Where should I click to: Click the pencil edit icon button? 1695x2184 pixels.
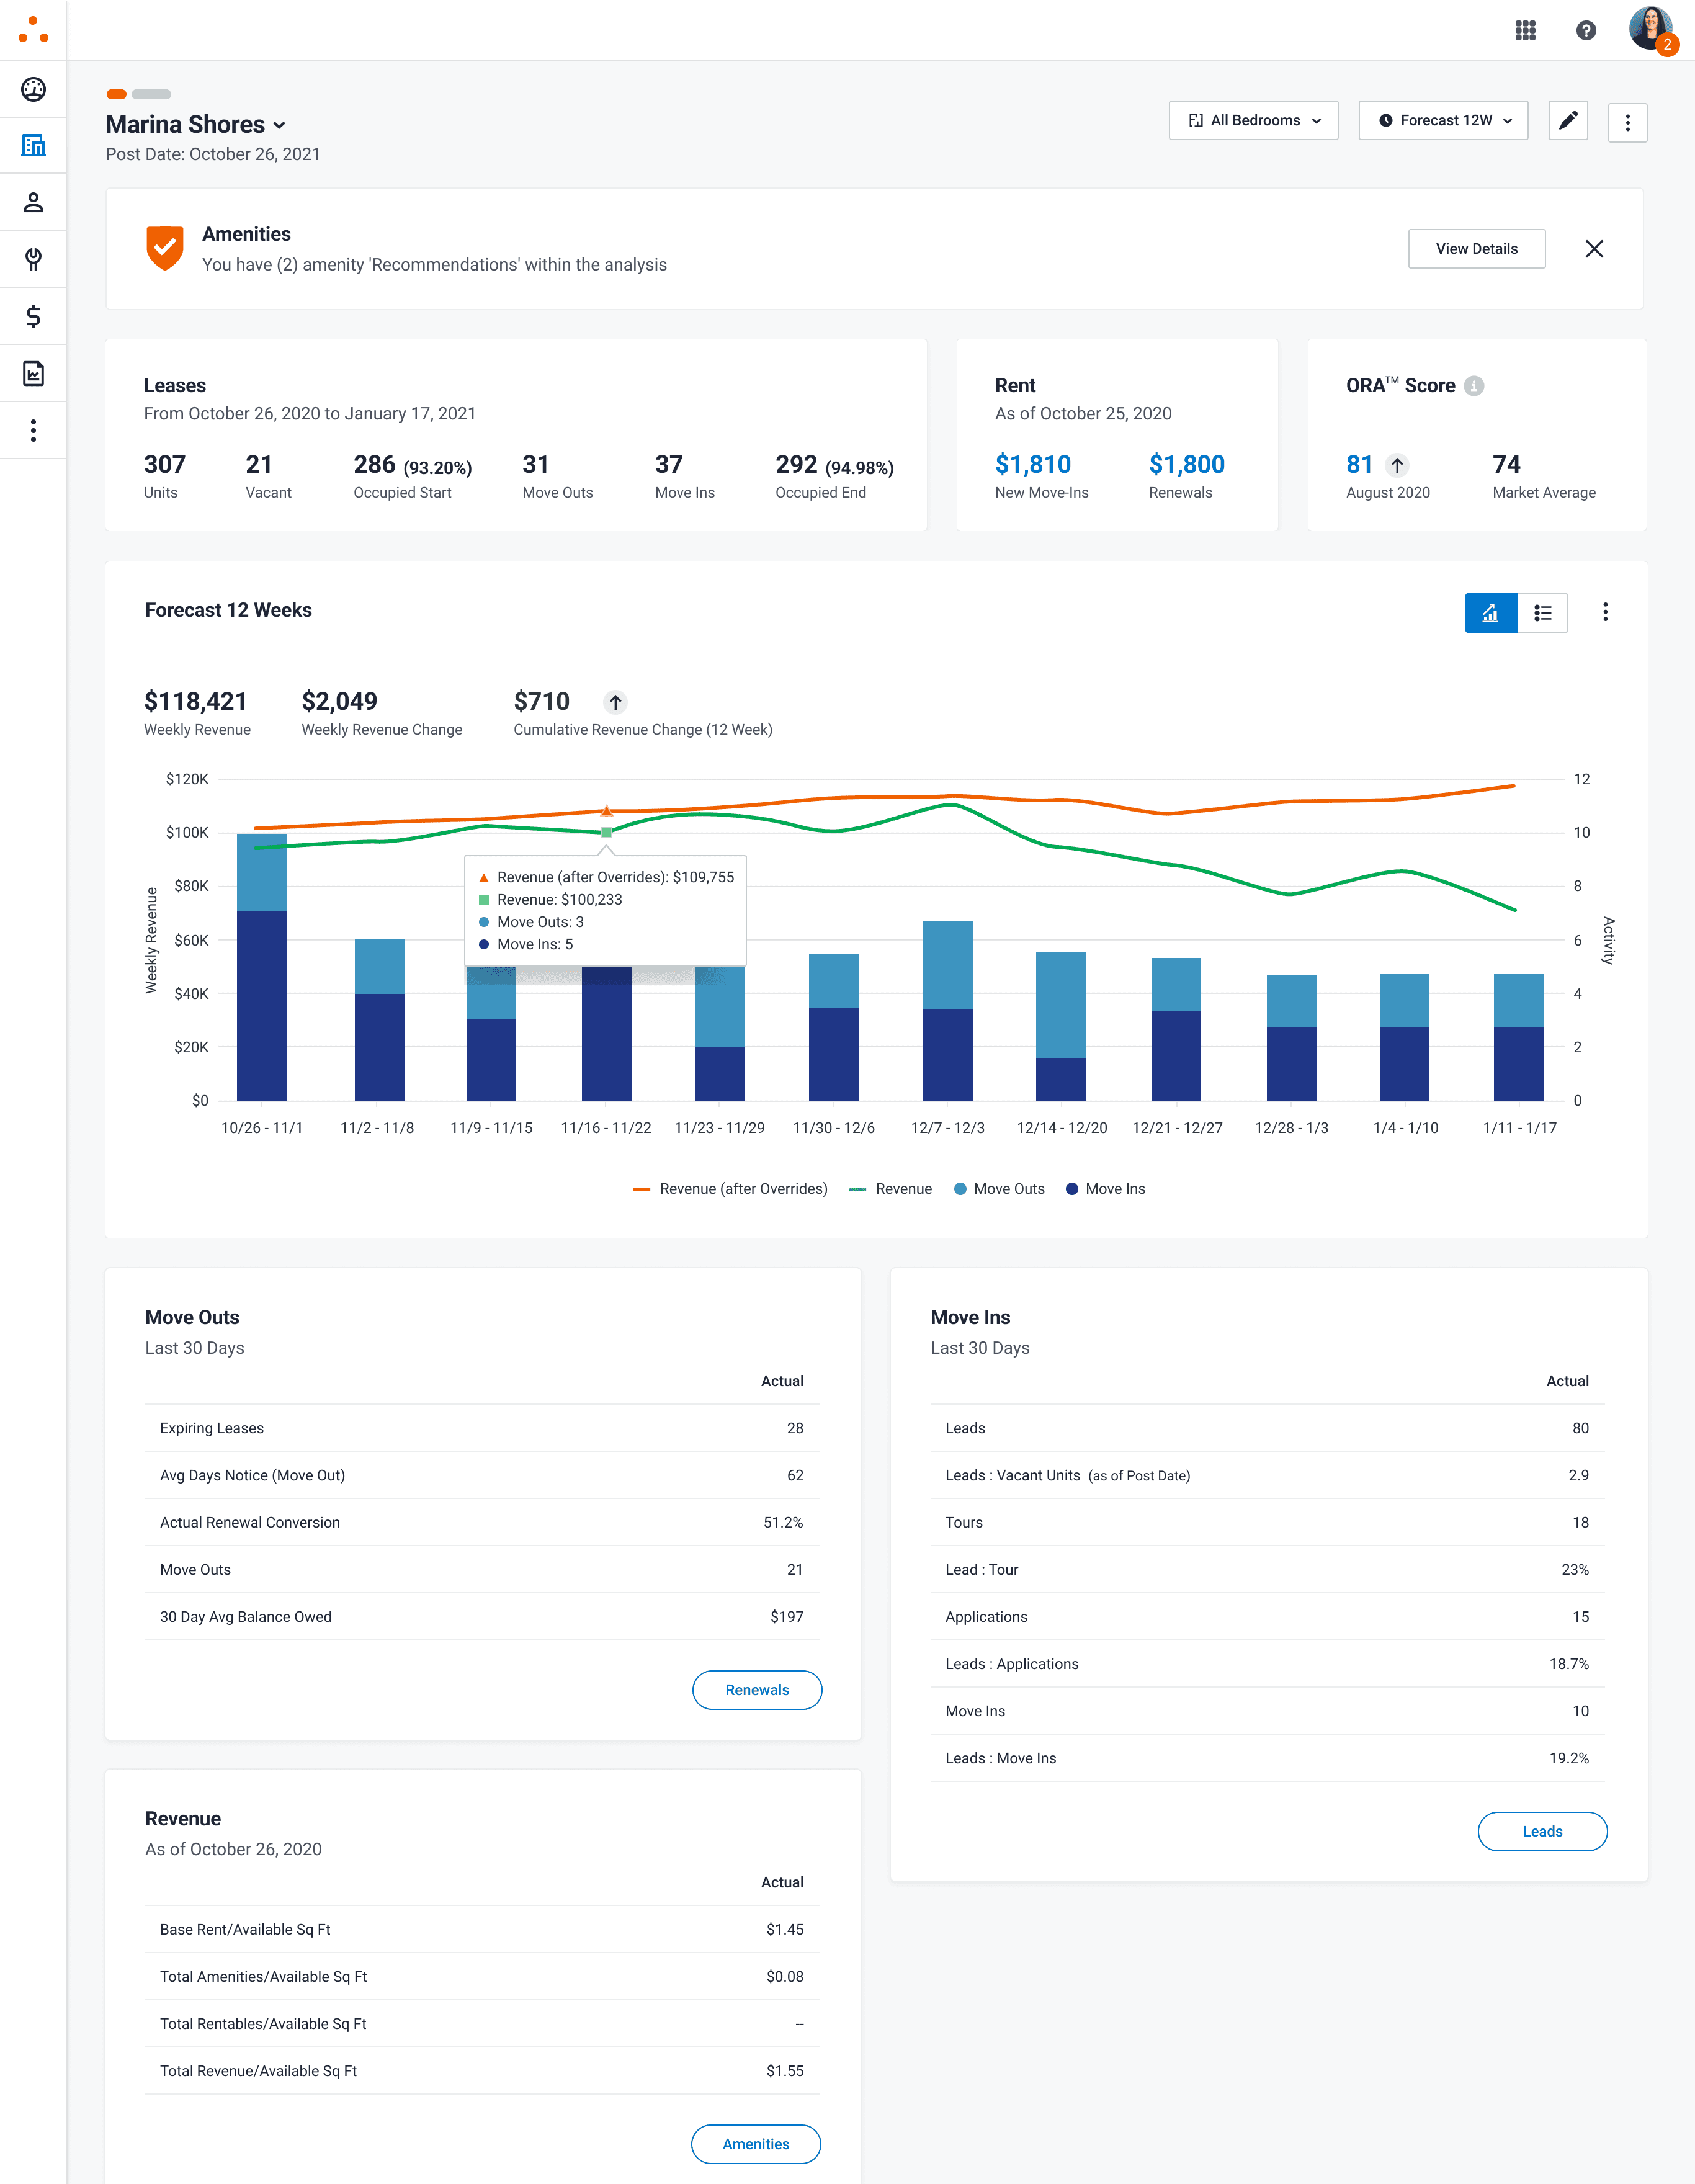point(1568,121)
